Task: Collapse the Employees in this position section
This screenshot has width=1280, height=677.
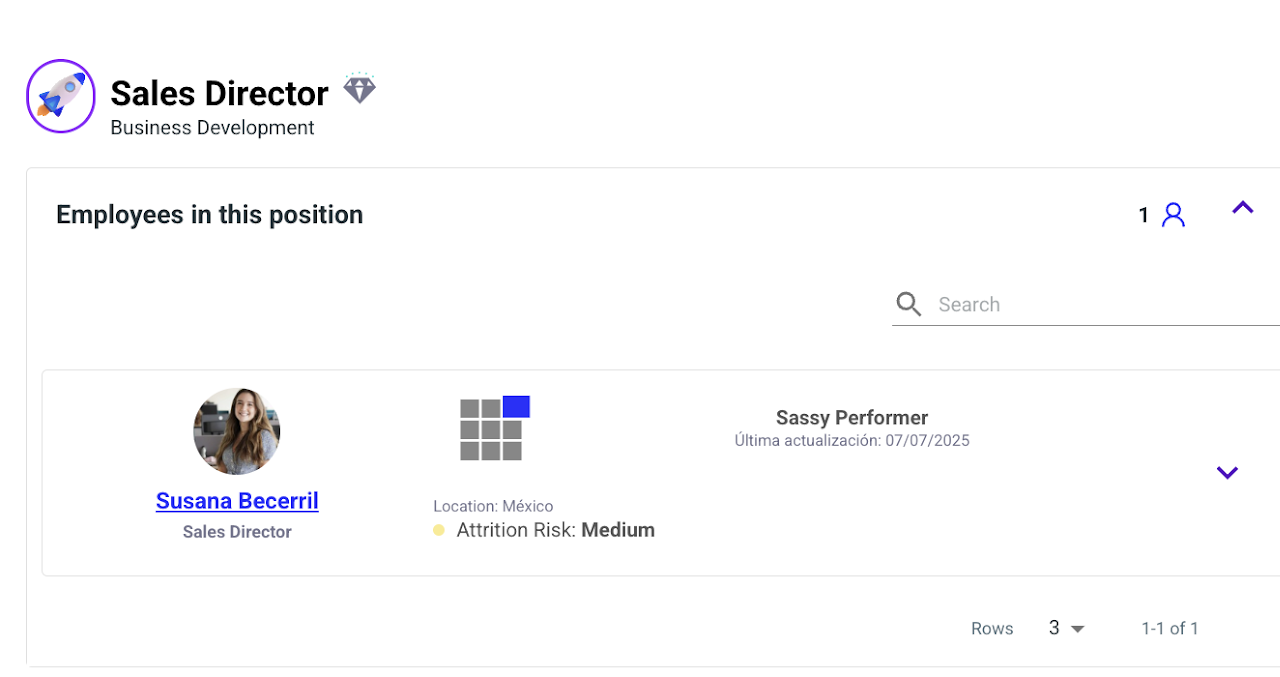Action: click(x=1242, y=208)
